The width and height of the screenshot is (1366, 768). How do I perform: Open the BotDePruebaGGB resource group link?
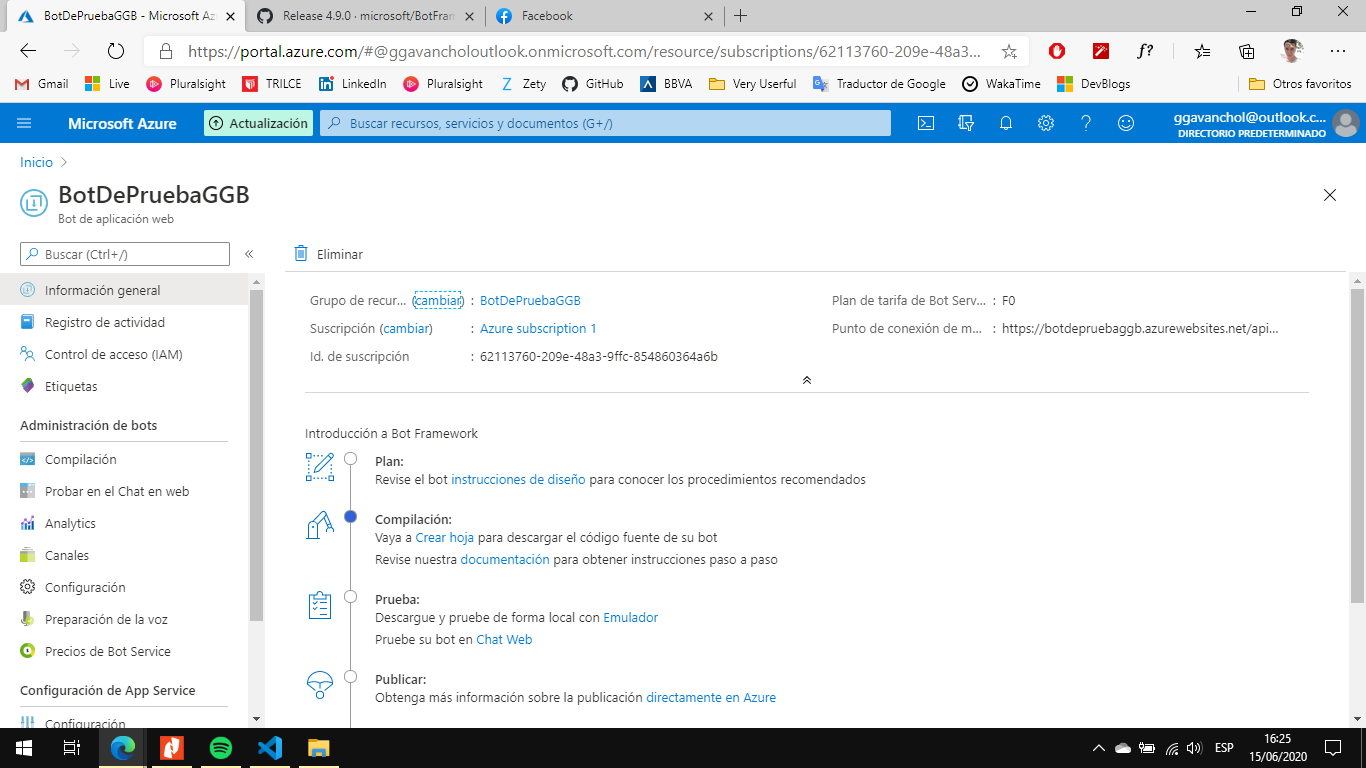[x=530, y=300]
